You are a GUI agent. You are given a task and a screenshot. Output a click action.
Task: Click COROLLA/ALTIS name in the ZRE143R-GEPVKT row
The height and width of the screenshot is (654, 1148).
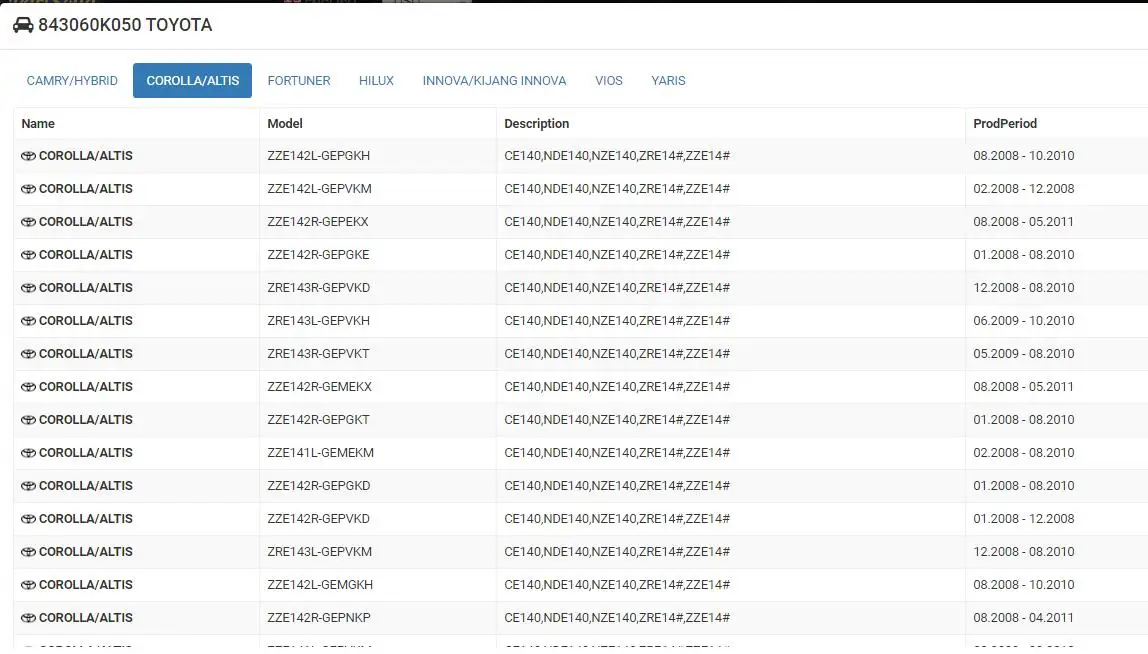click(86, 354)
